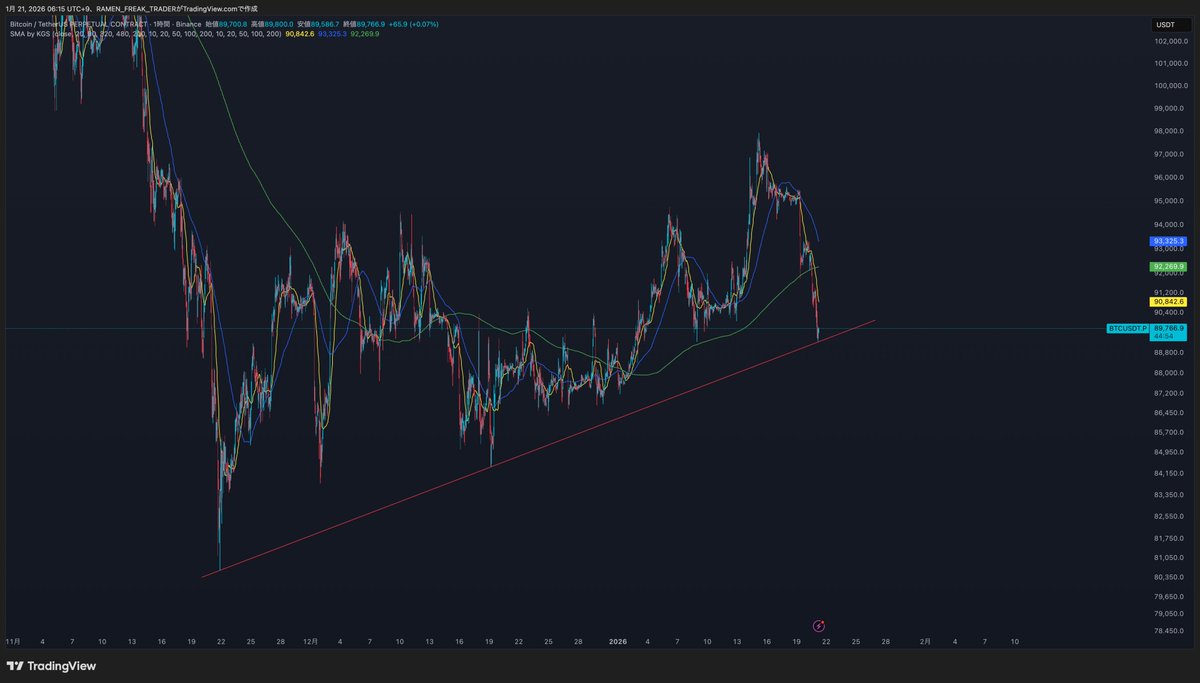Click the horizontal current-price line on chart

coord(555,328)
